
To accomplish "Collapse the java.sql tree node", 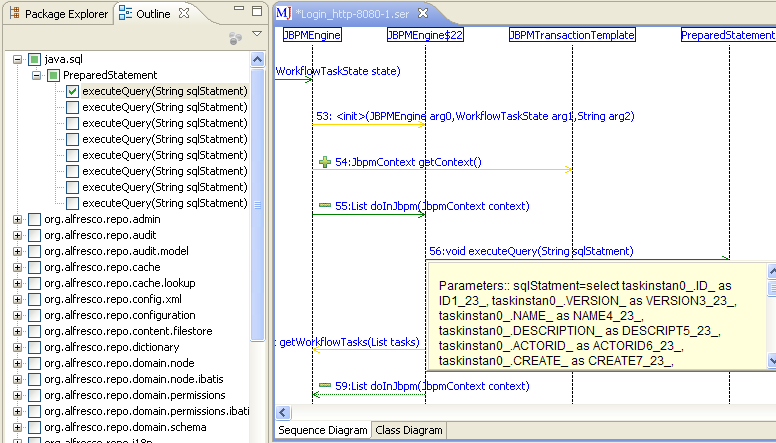I will pyautogui.click(x=18, y=59).
